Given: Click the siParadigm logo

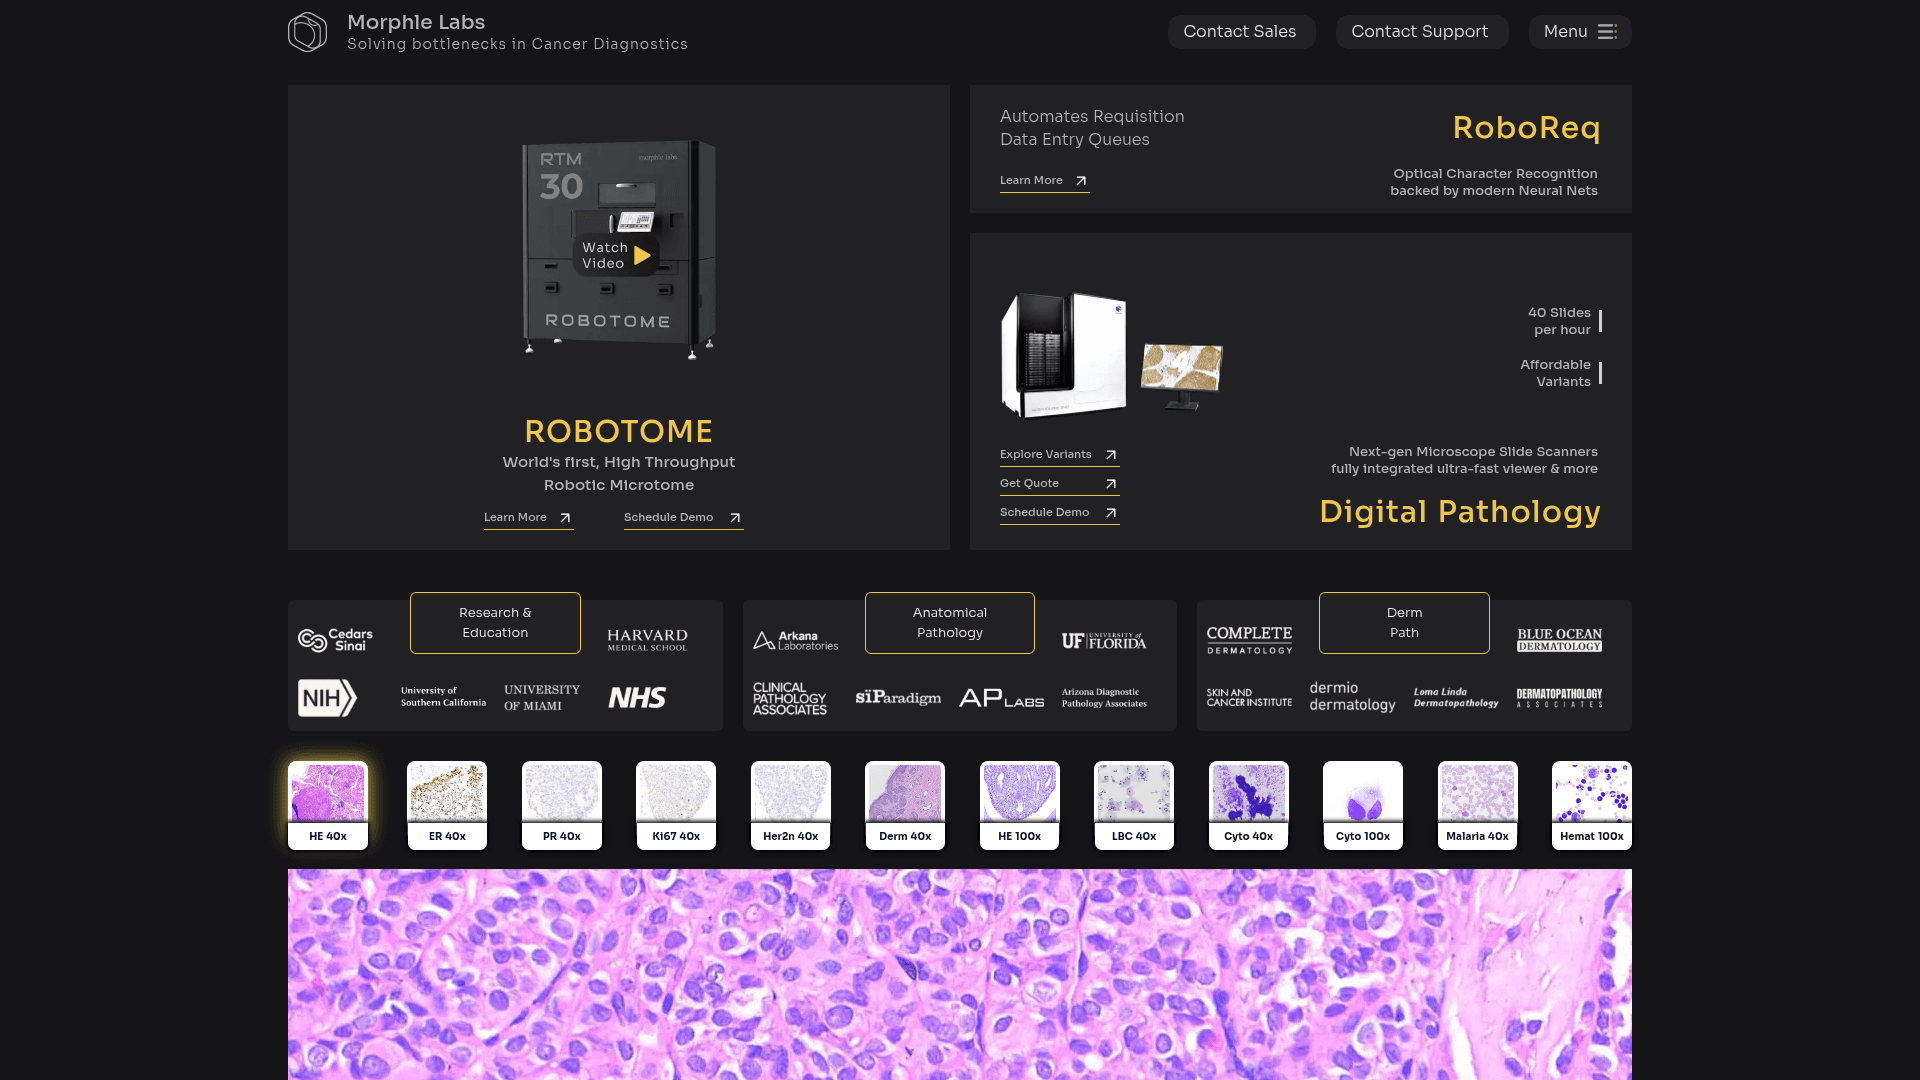Looking at the screenshot, I should (898, 698).
